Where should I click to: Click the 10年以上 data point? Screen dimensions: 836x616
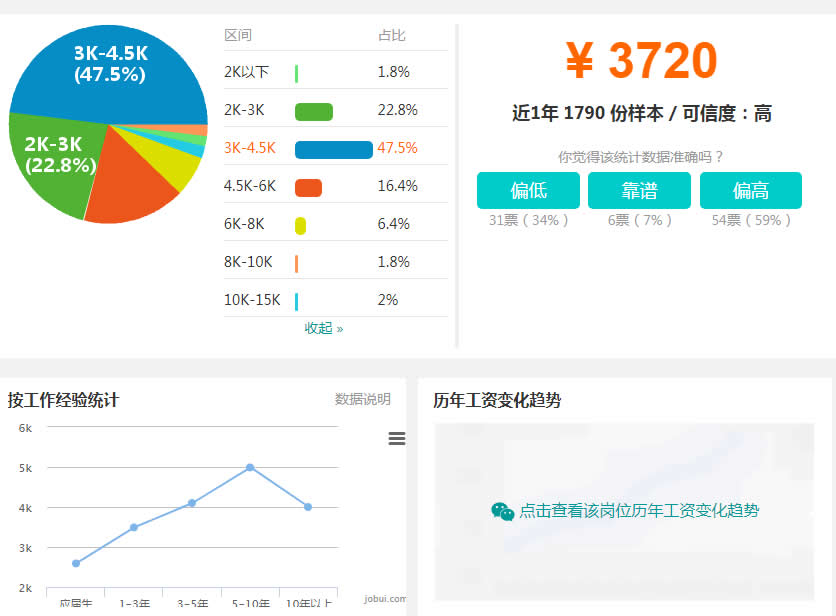pos(308,507)
